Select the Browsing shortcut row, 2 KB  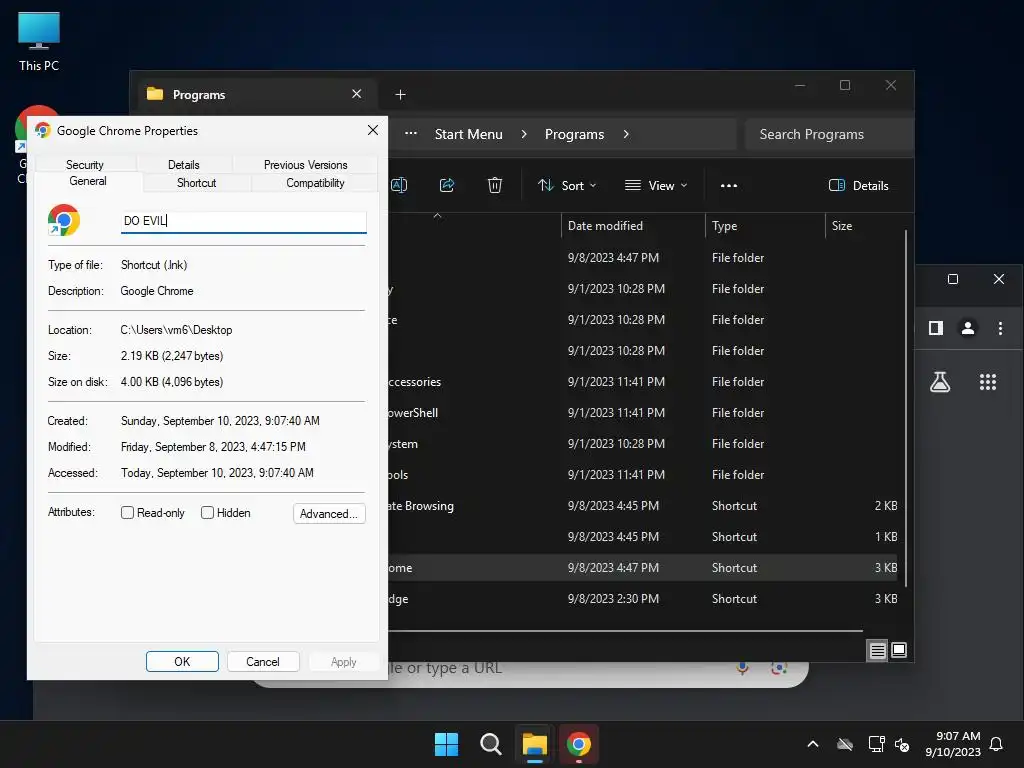tap(643, 506)
